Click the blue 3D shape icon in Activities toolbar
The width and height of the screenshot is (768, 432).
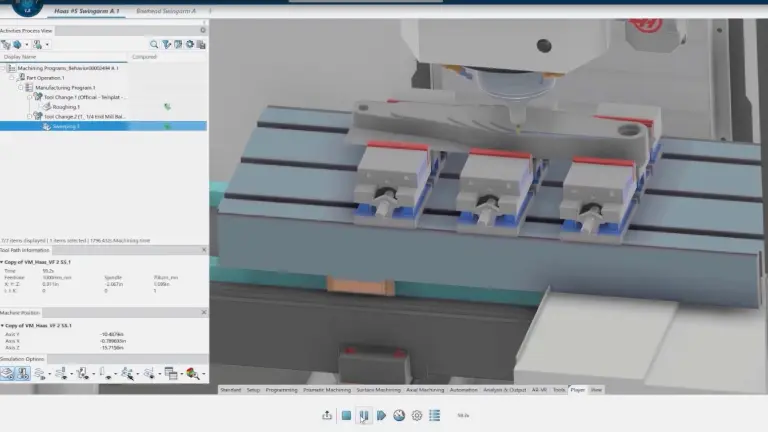coord(17,45)
